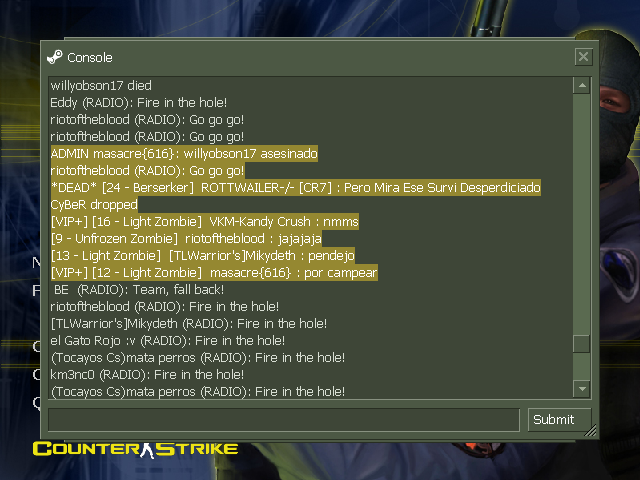
Task: Click the window resize grip corner
Action: [x=591, y=431]
